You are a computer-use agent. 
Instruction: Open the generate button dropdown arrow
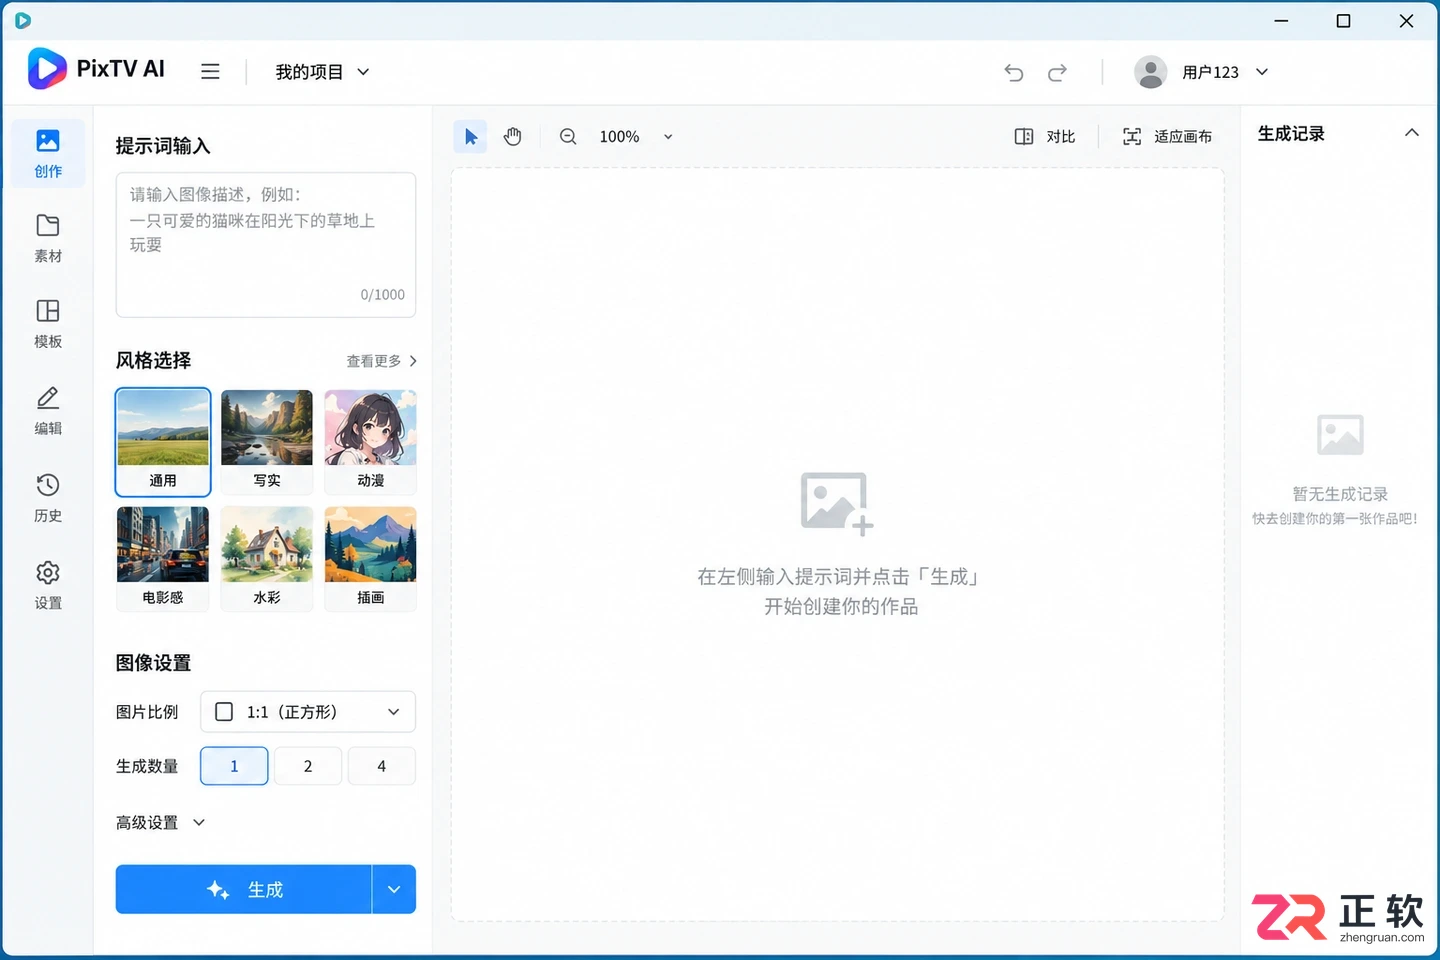click(394, 889)
